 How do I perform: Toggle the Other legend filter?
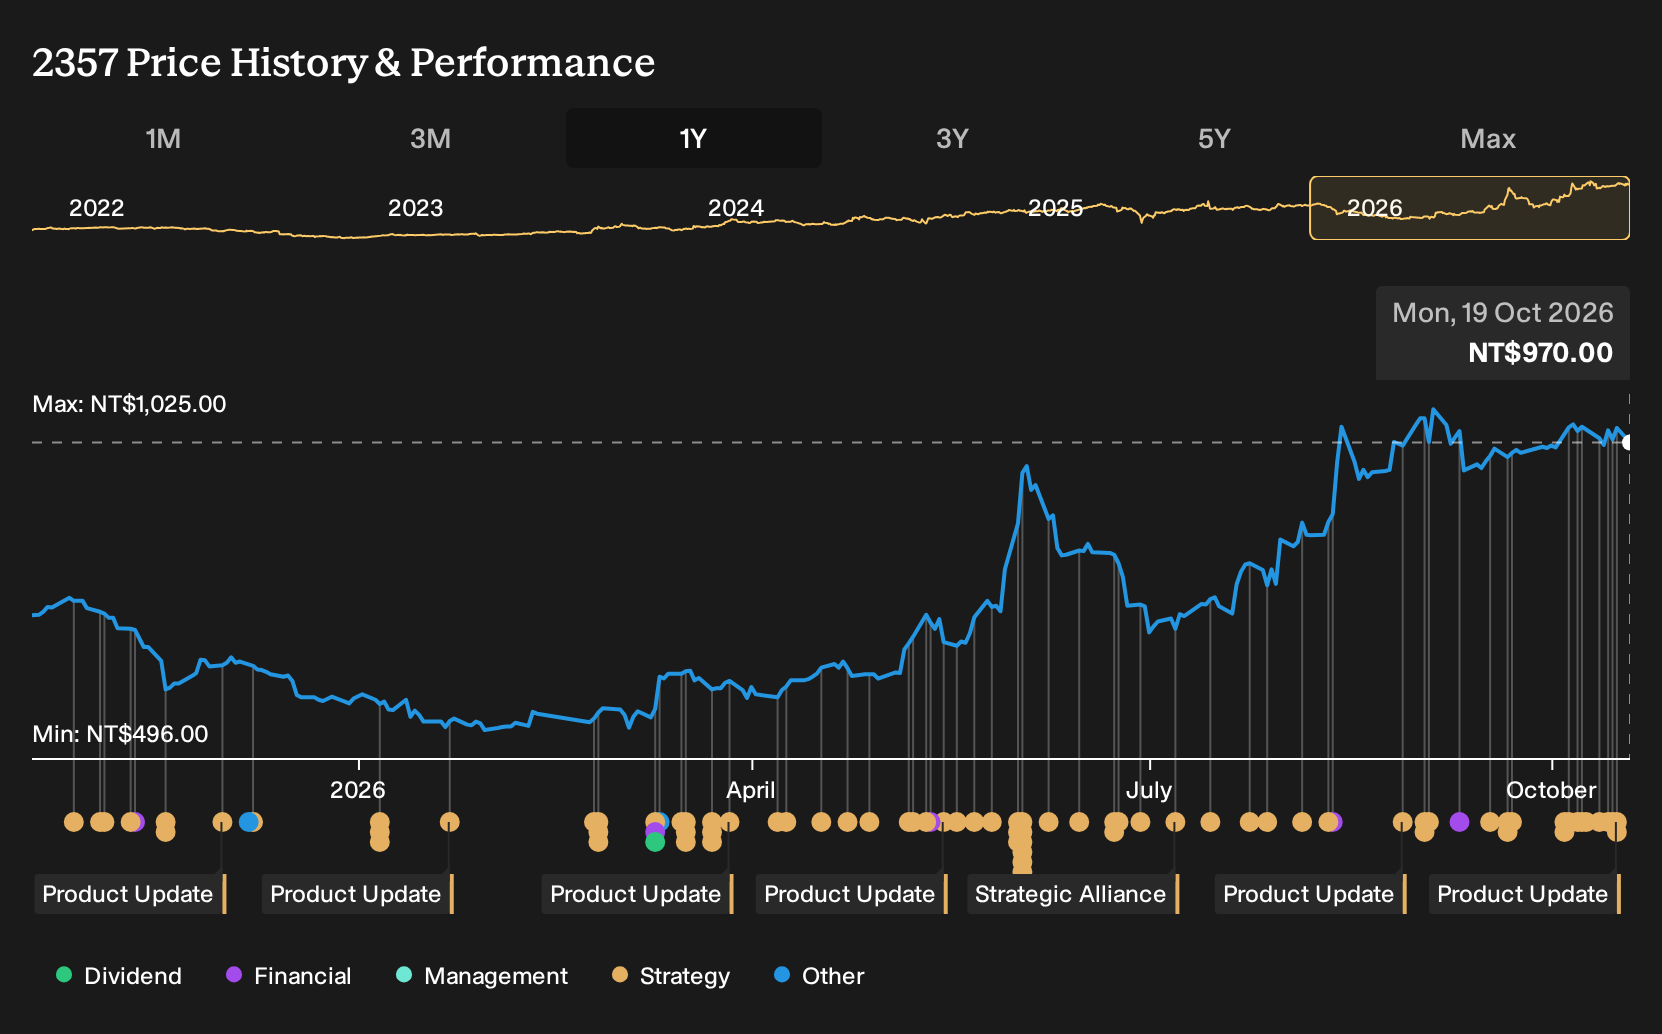(x=819, y=976)
